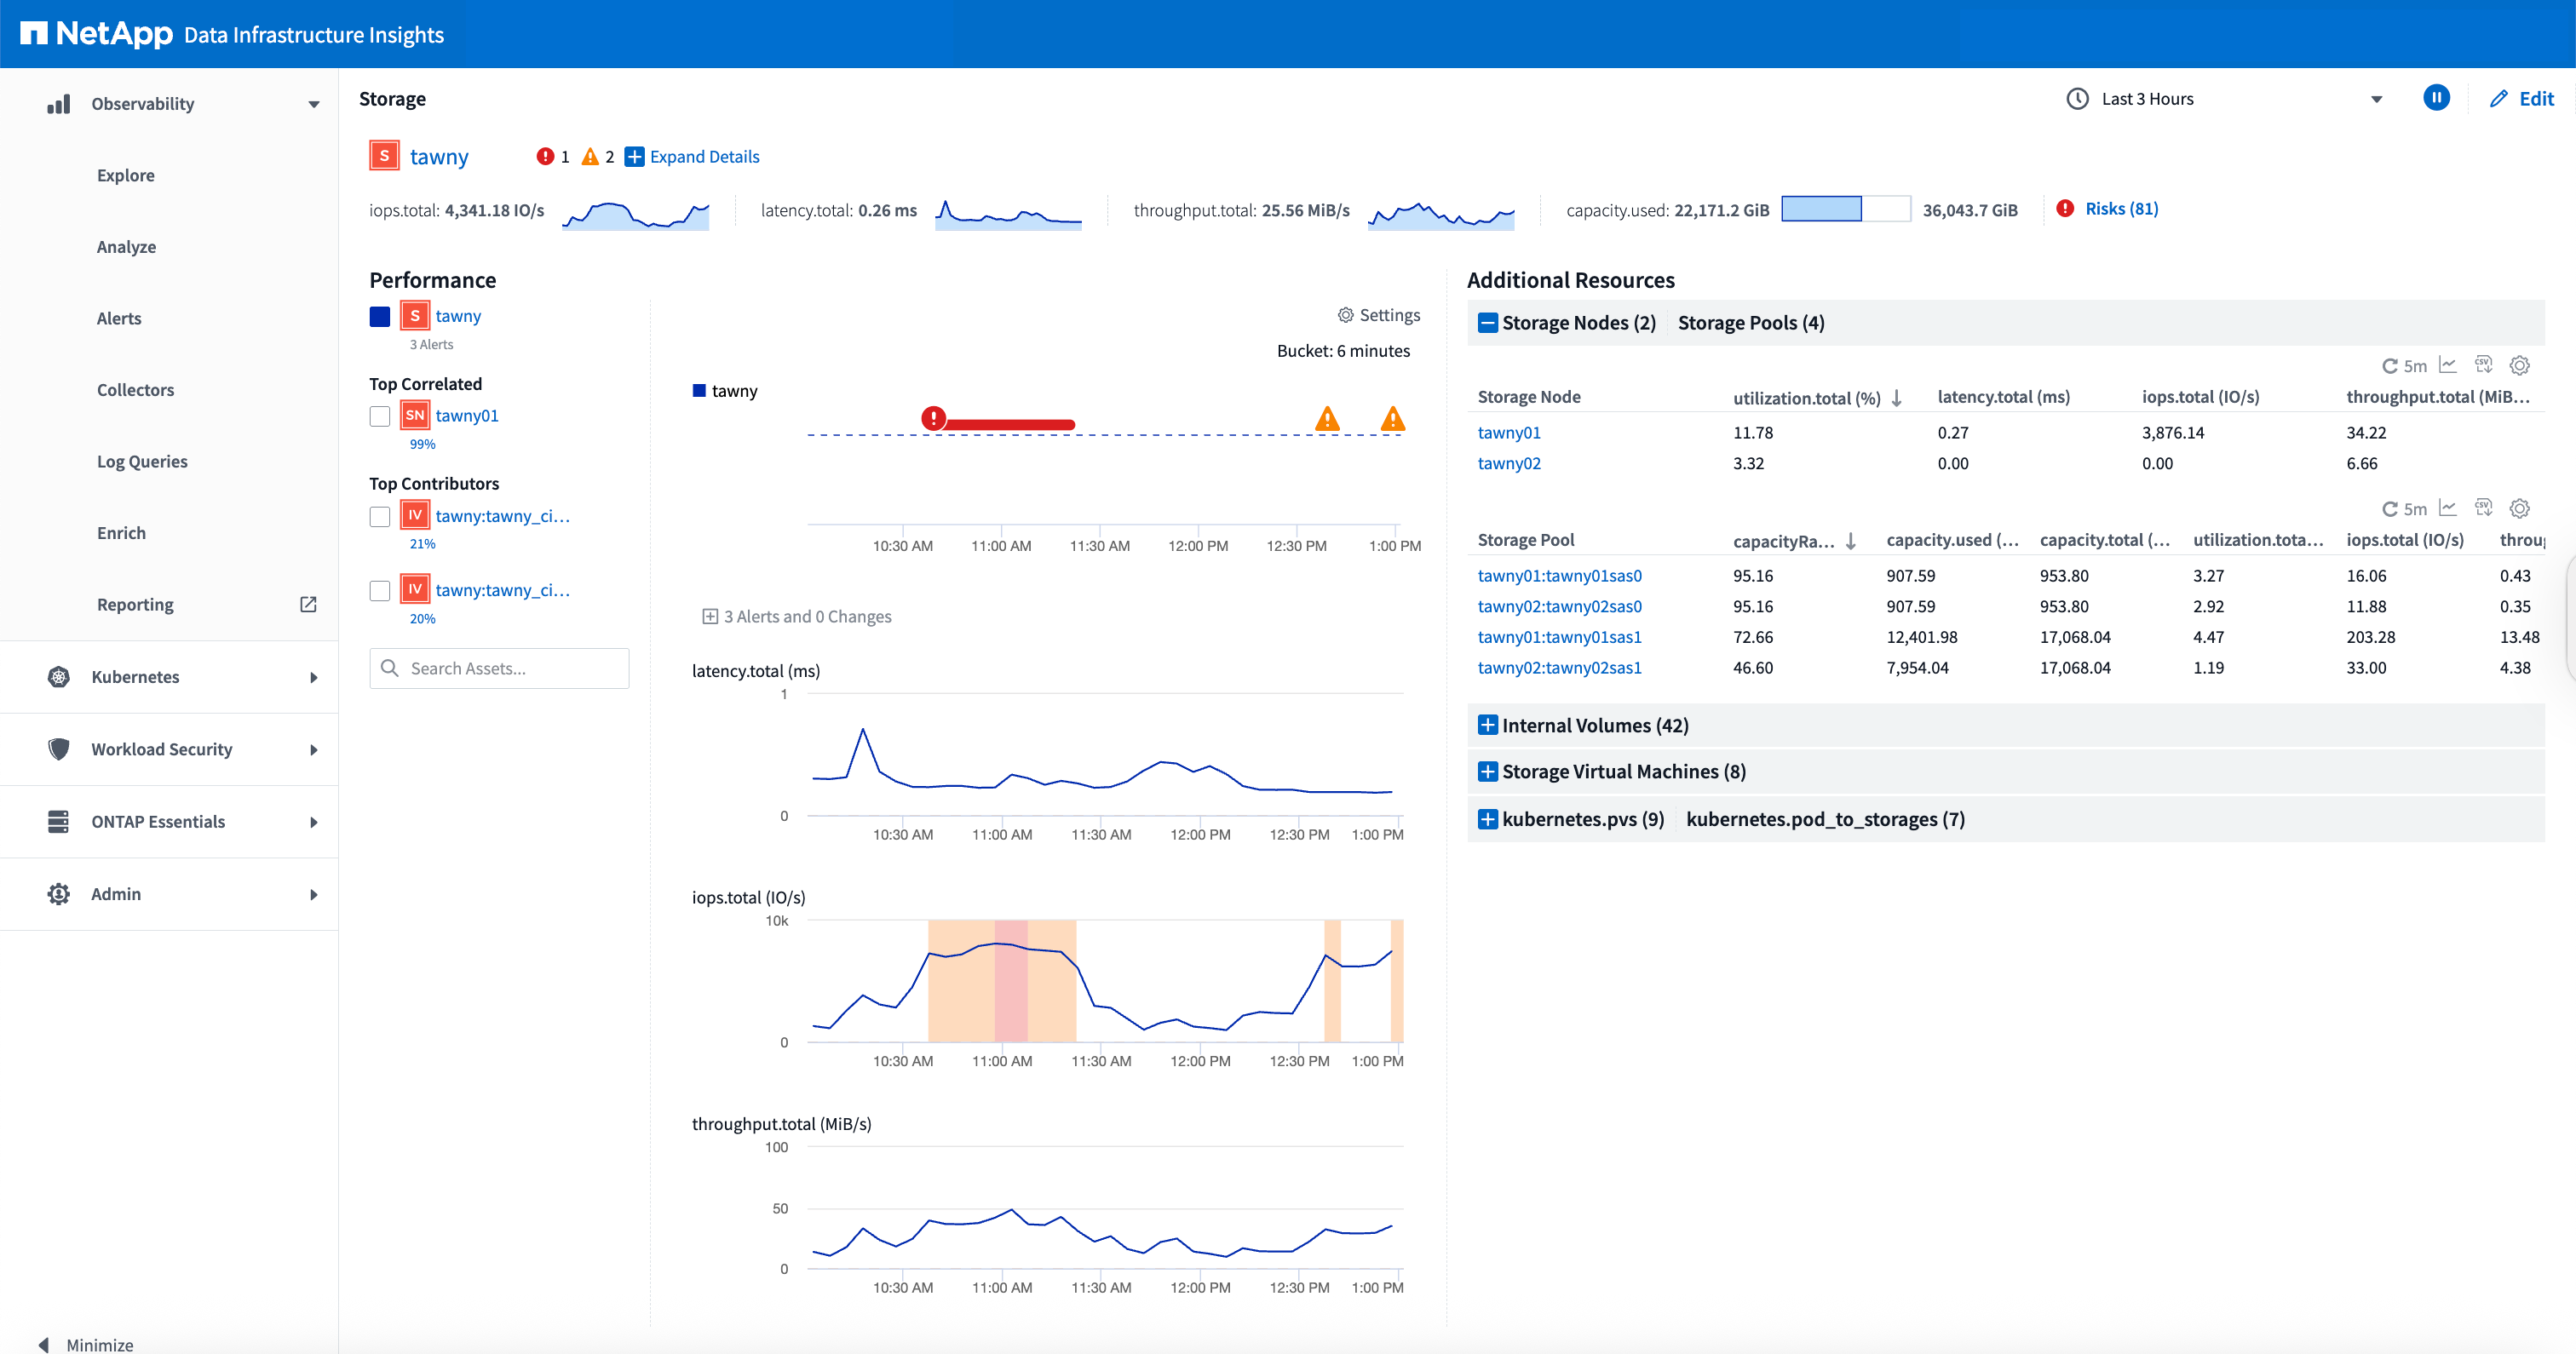The image size is (2576, 1354).
Task: Click the Storage Pools table chart icon
Action: [x=2447, y=508]
